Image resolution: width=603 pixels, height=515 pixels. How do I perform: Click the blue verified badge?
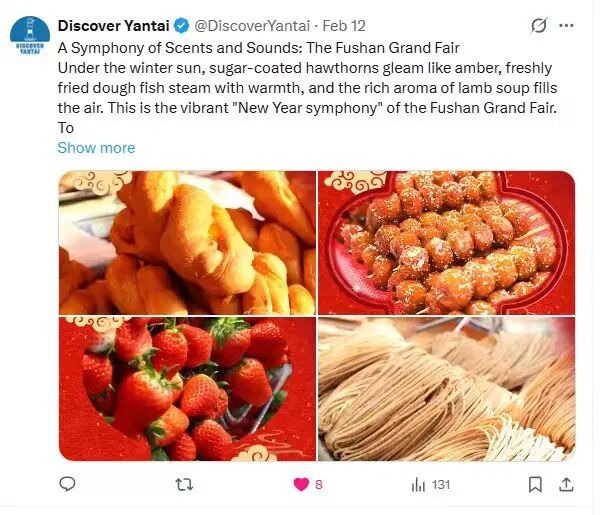(181, 25)
